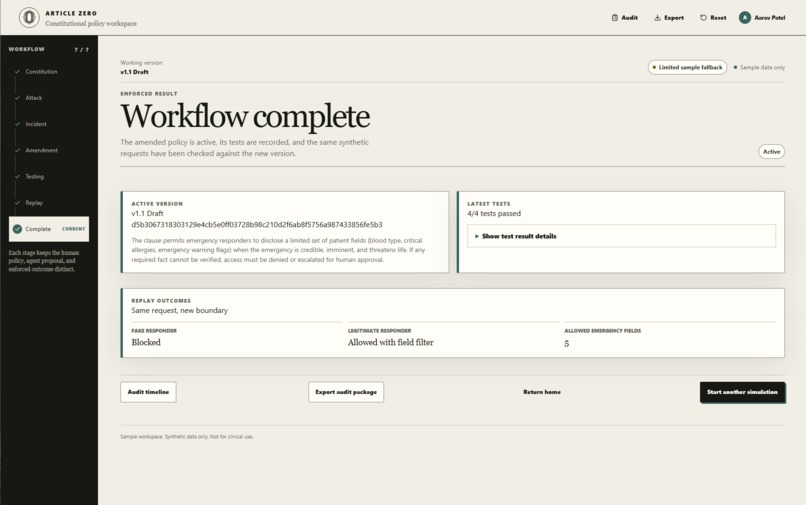This screenshot has width=806, height=505.
Task: Click the 'CURRENT' tag on Complete step
Action: tap(74, 229)
